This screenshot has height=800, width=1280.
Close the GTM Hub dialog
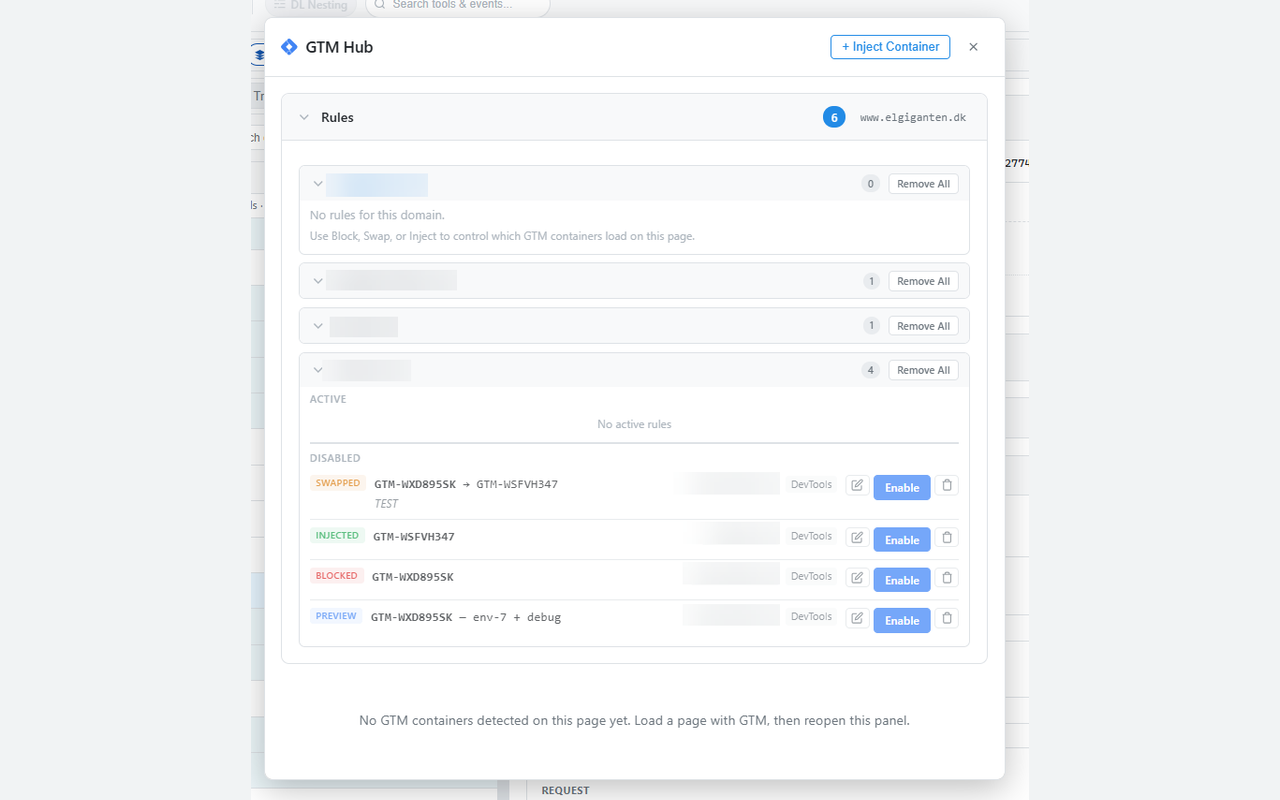(x=973, y=47)
